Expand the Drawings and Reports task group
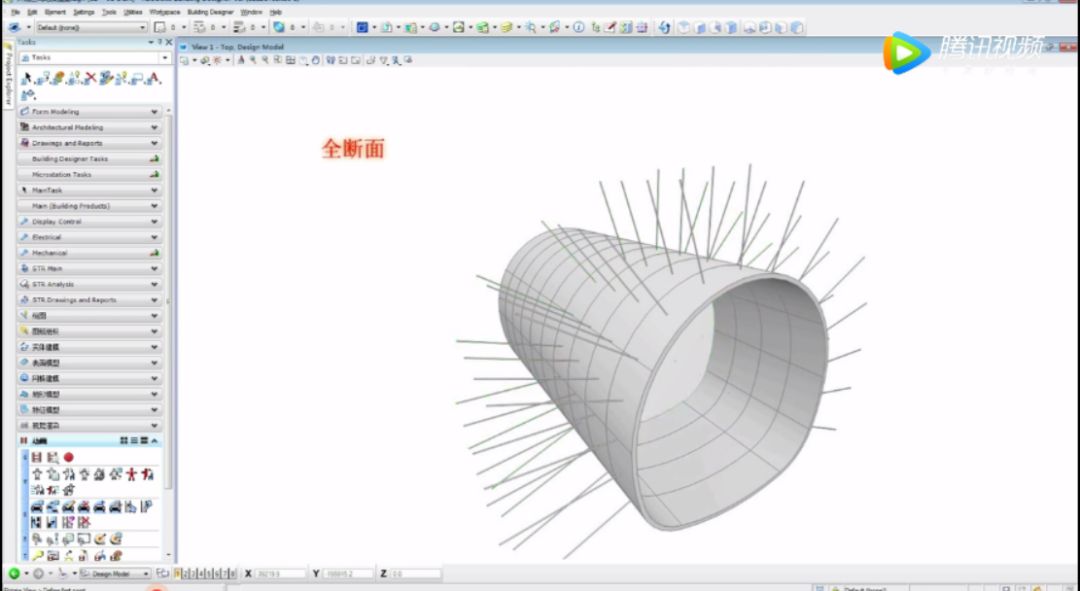Image resolution: width=1080 pixels, height=591 pixels. point(90,143)
